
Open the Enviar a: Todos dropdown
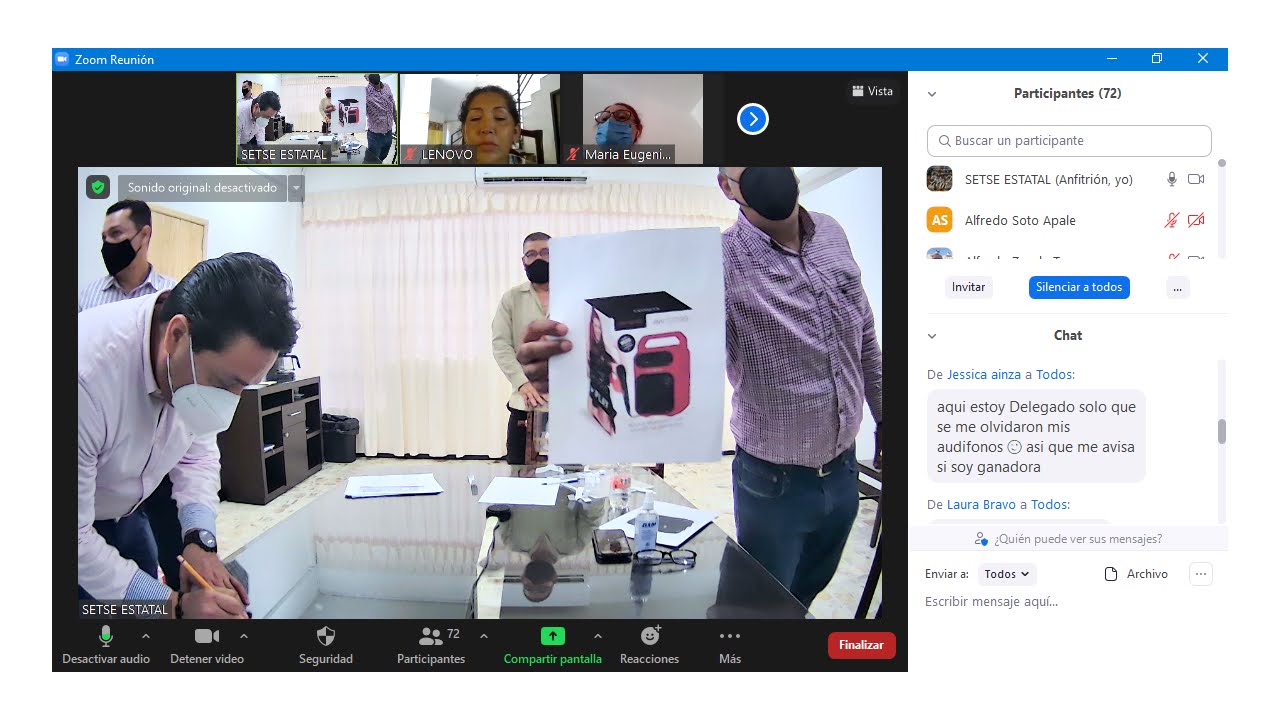tap(1007, 574)
